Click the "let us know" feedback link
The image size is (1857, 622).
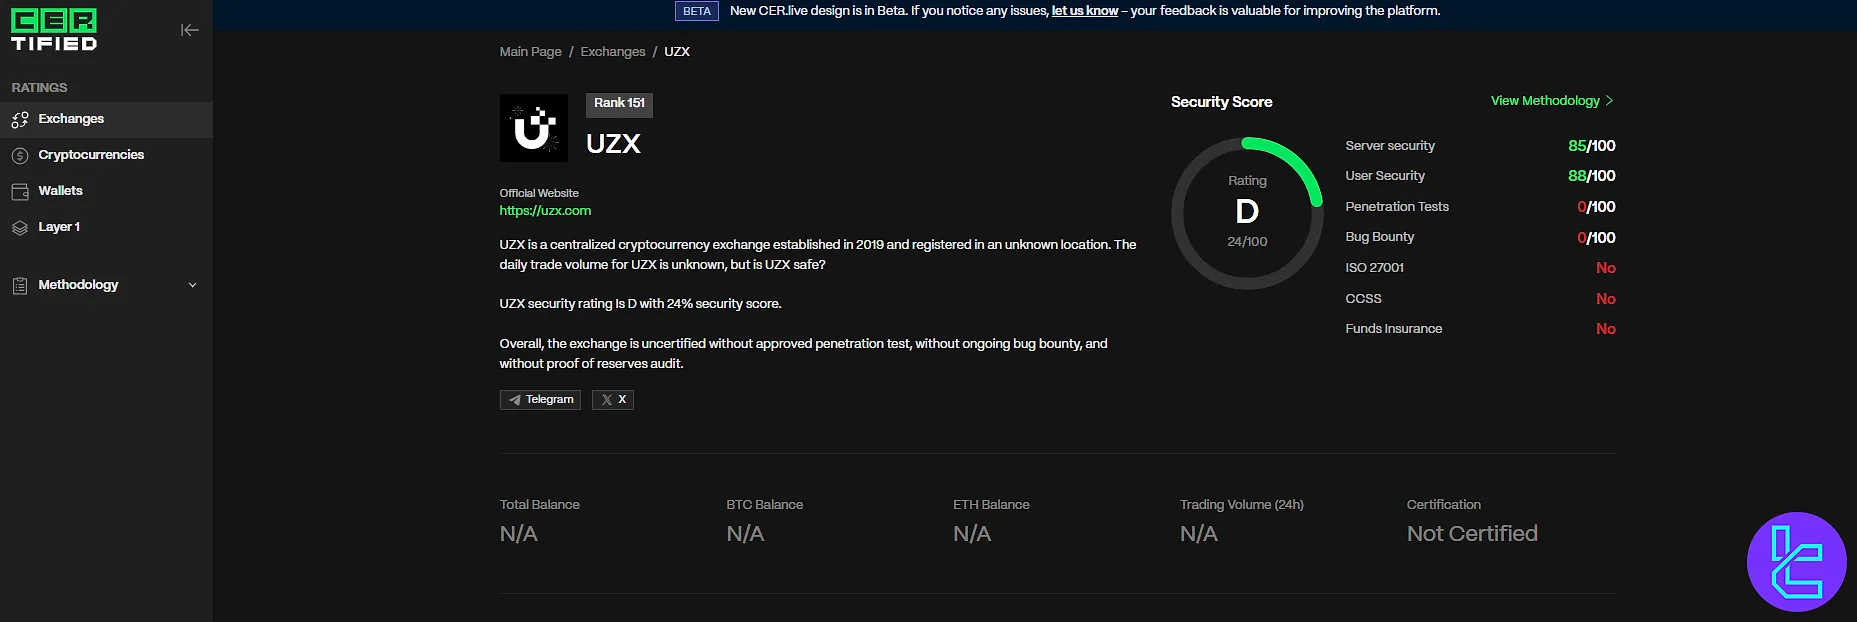click(x=1085, y=11)
